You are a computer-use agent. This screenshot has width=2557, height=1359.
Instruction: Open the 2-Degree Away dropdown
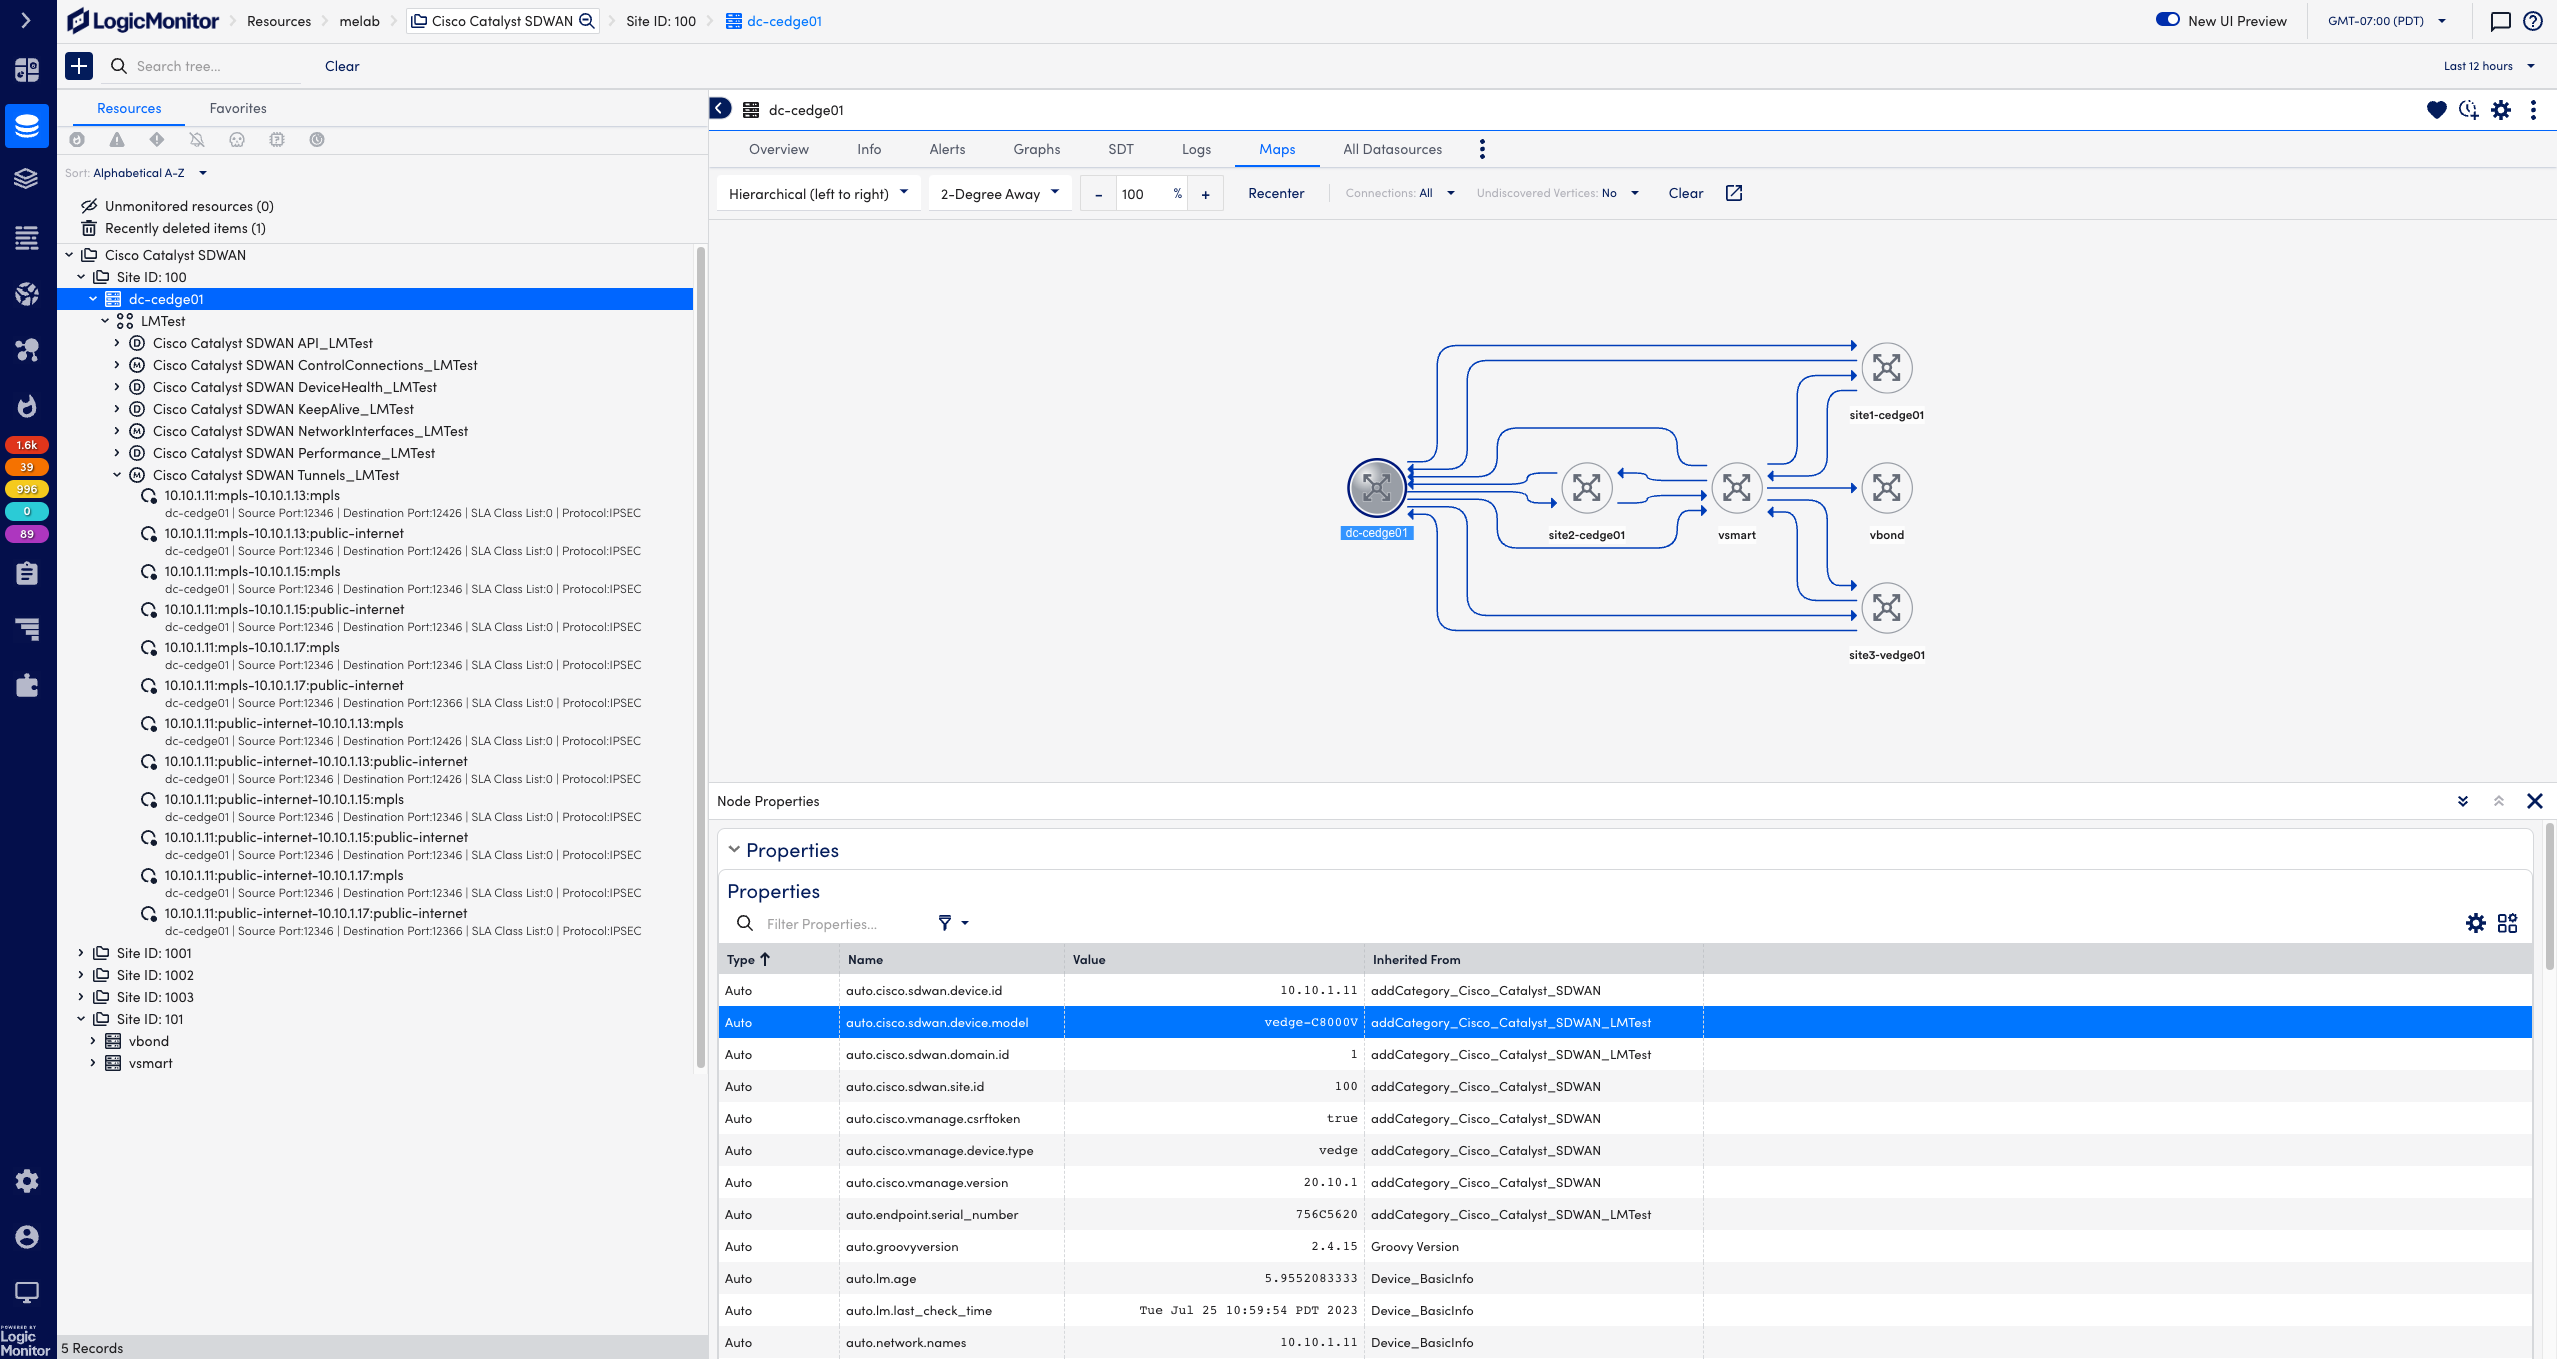998,193
